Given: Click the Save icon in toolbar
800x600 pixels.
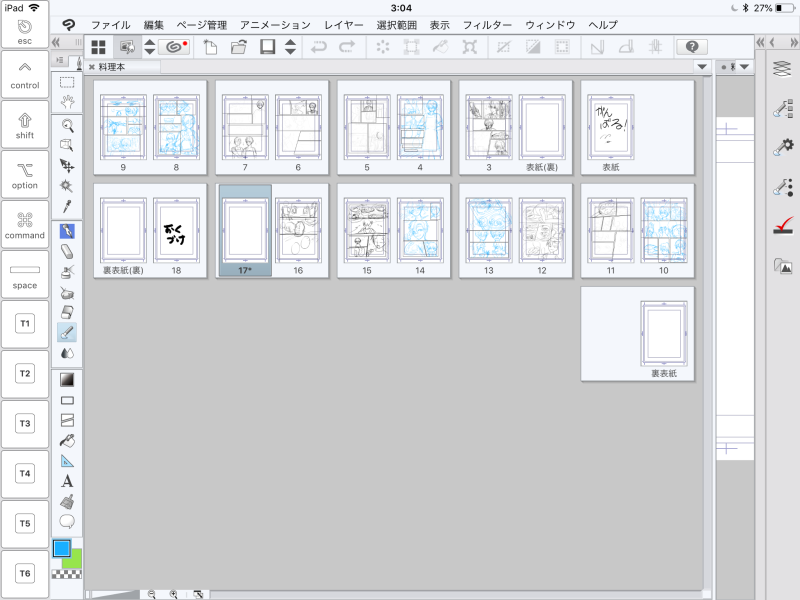Looking at the screenshot, I should [x=267, y=47].
